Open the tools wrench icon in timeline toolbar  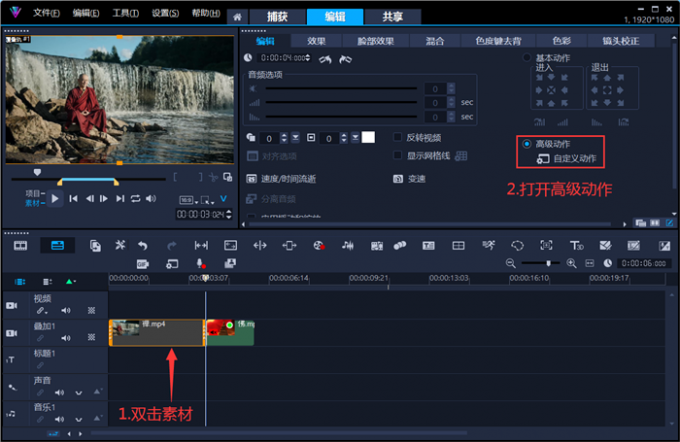pos(120,245)
